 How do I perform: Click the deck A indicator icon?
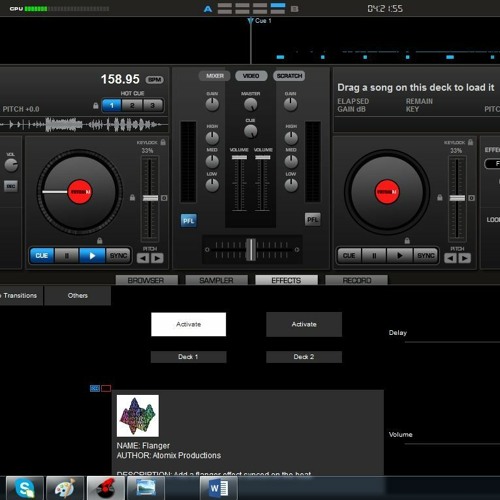click(208, 9)
